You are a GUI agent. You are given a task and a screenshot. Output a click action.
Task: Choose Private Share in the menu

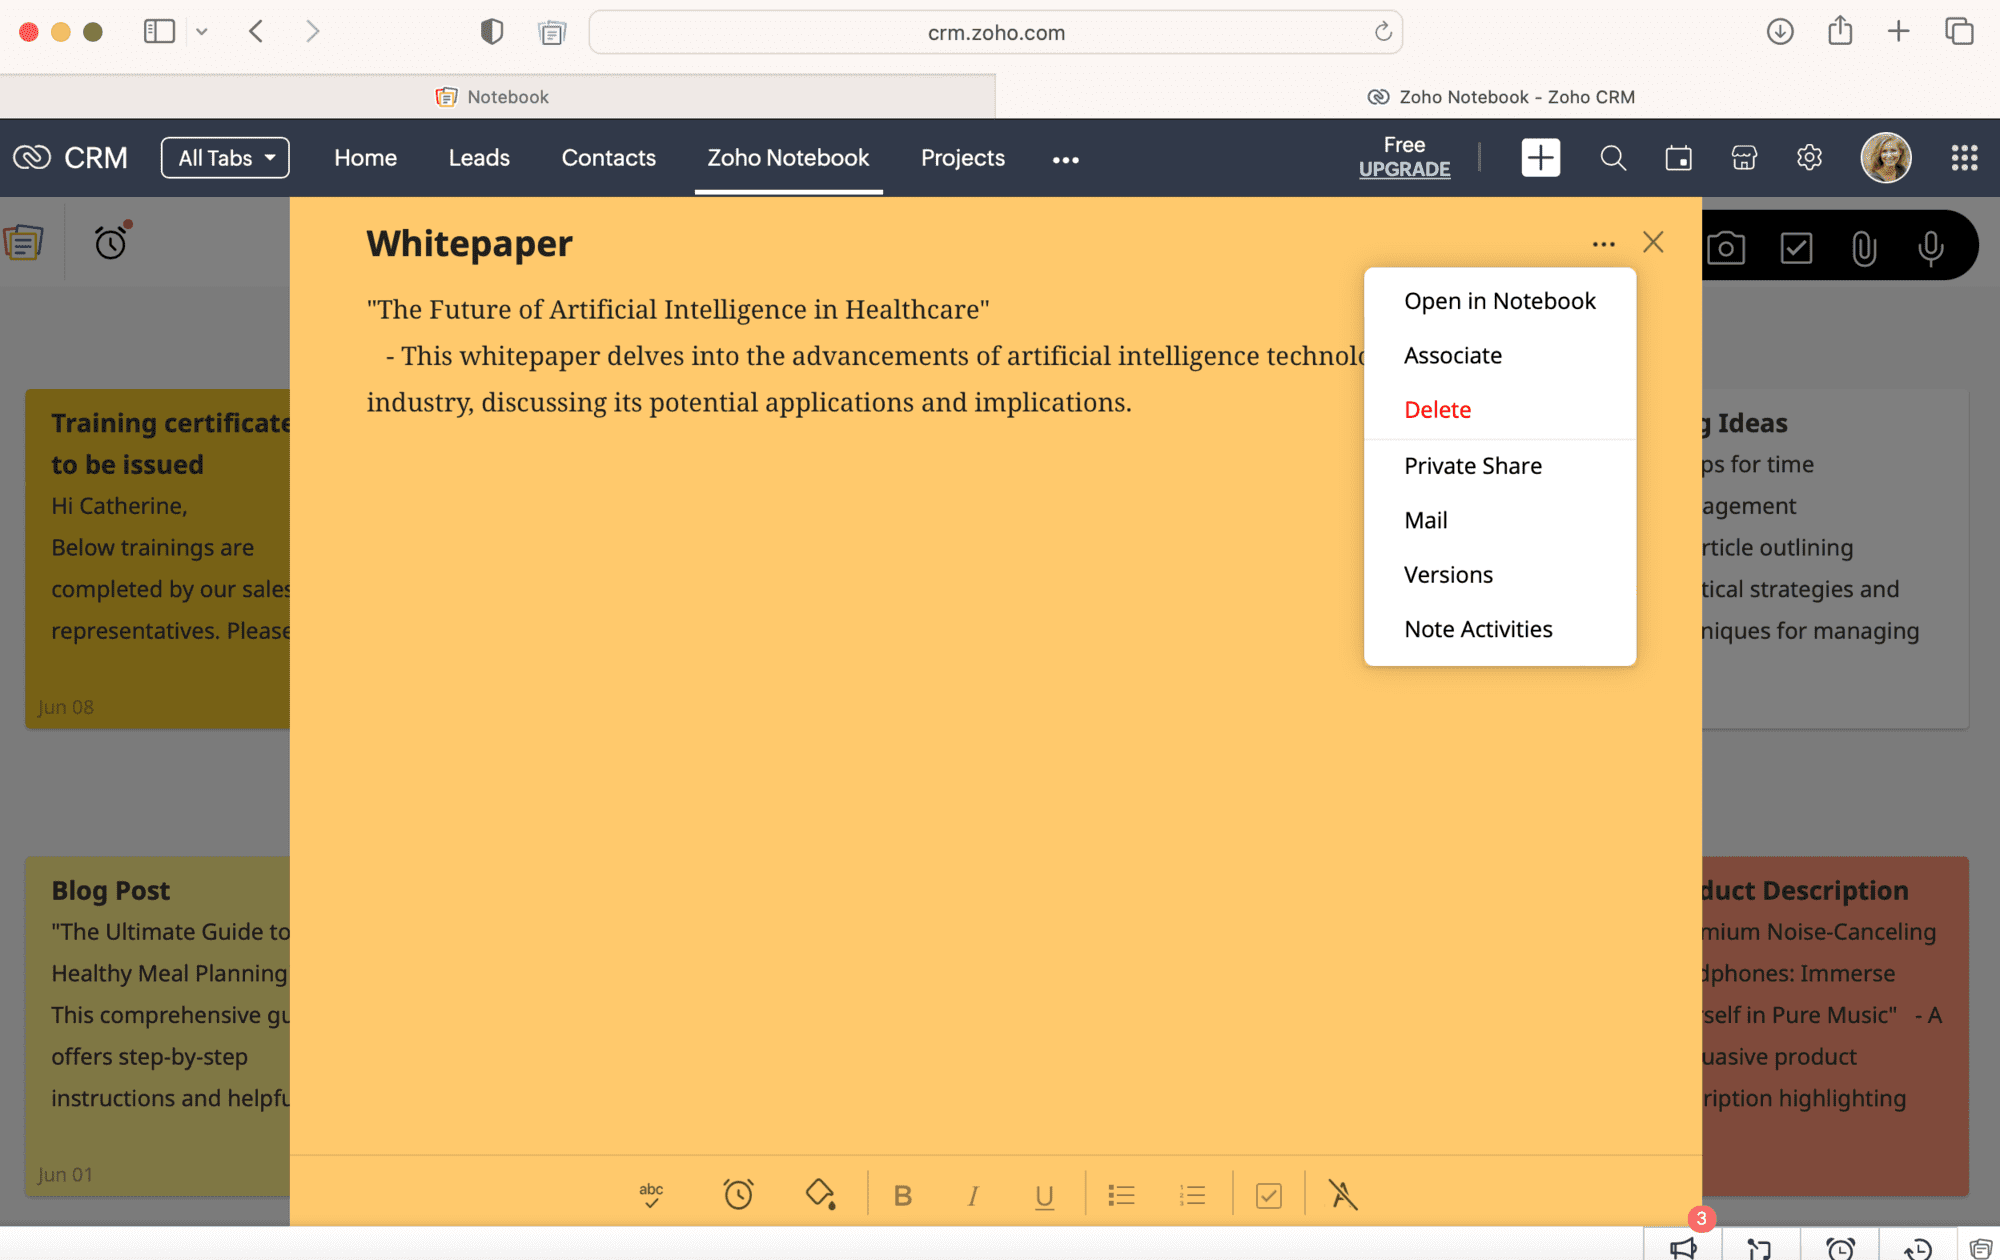coord(1472,466)
